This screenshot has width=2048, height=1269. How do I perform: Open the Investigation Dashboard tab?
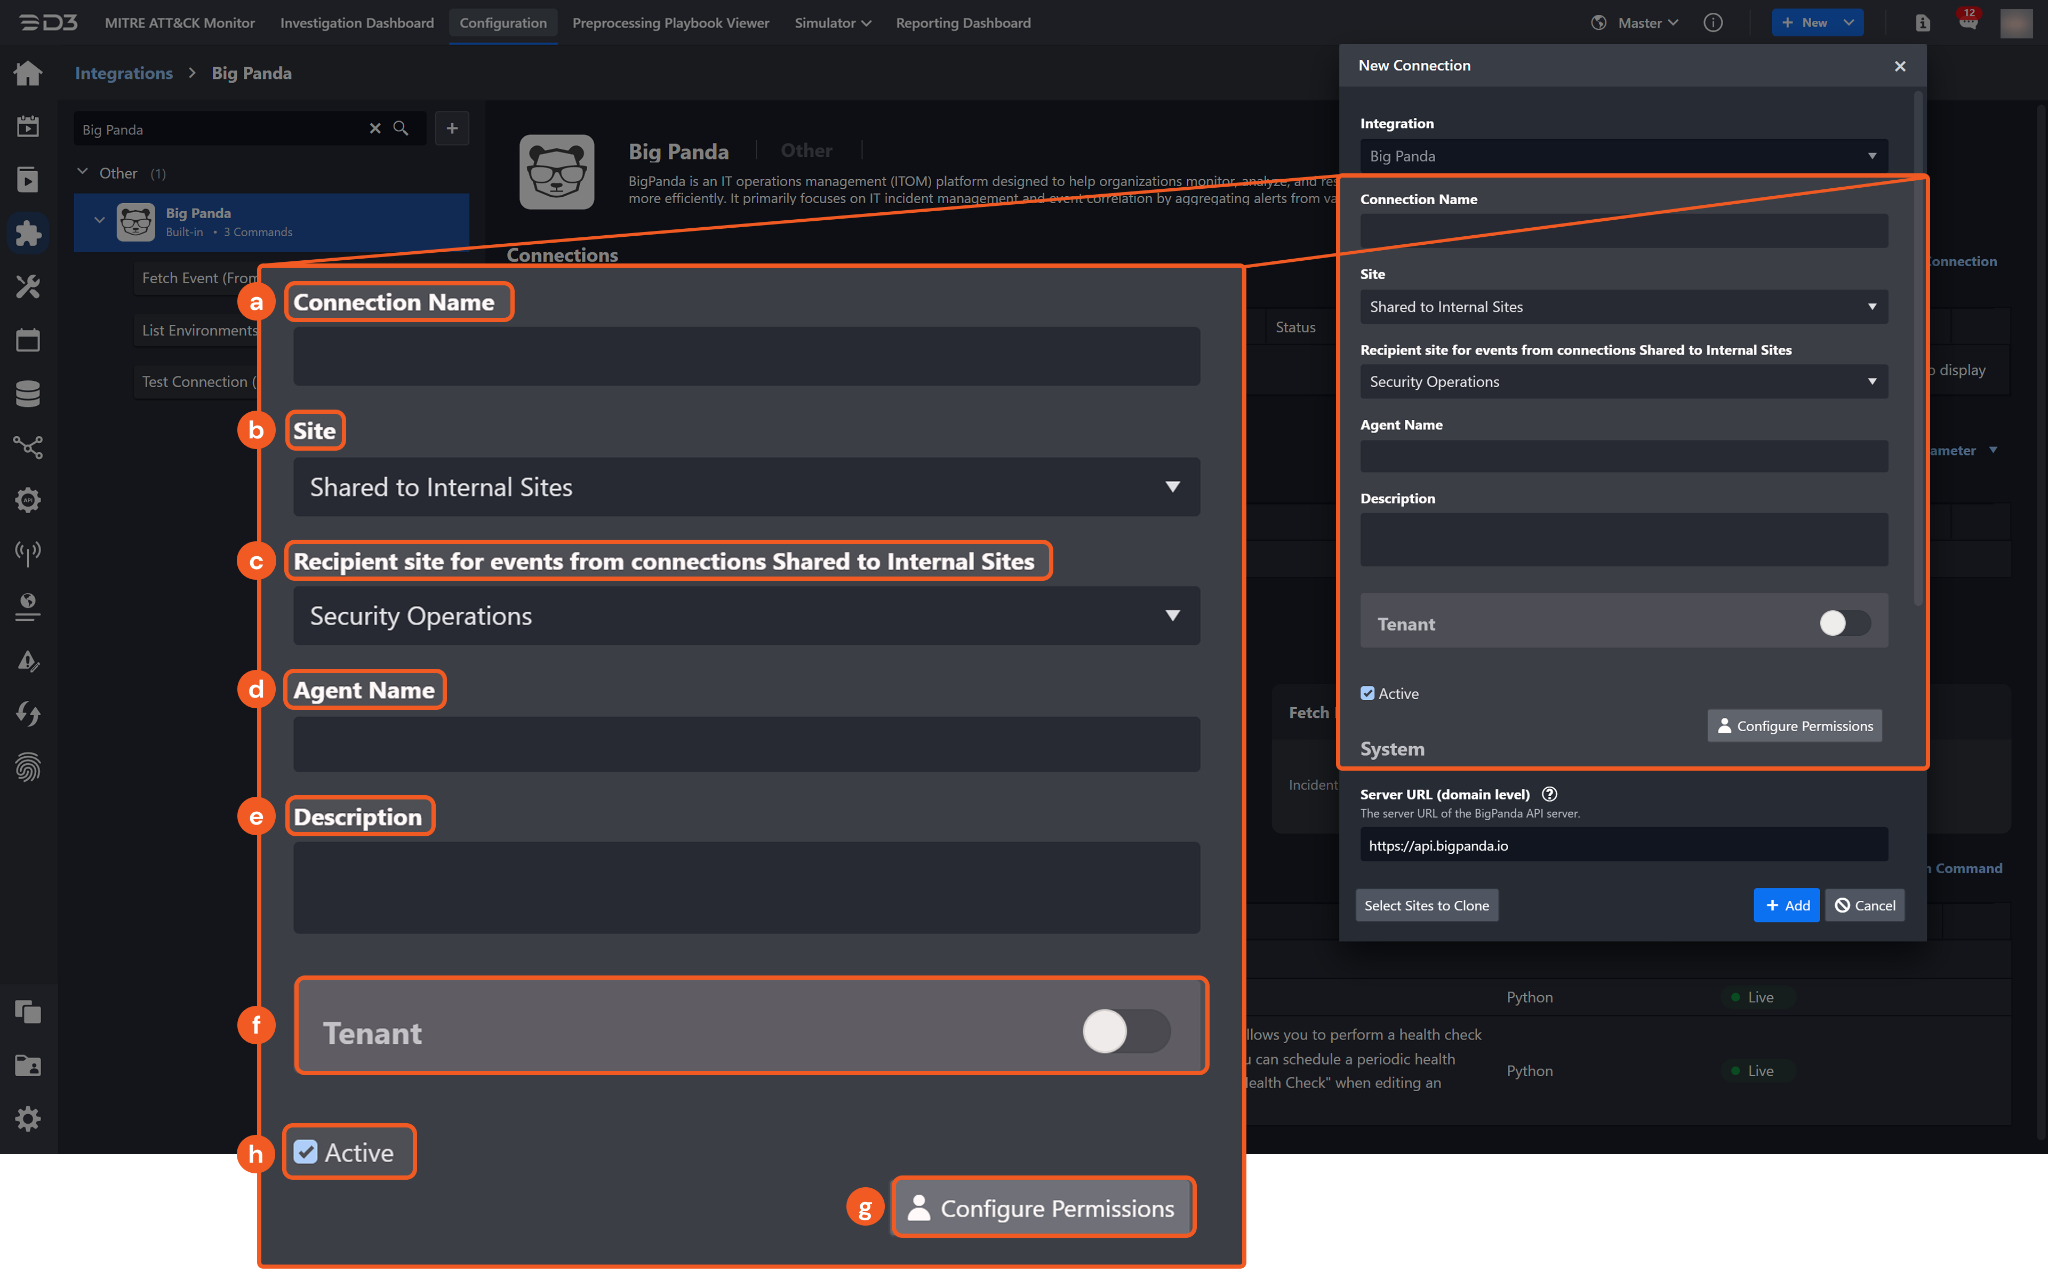pos(357,22)
